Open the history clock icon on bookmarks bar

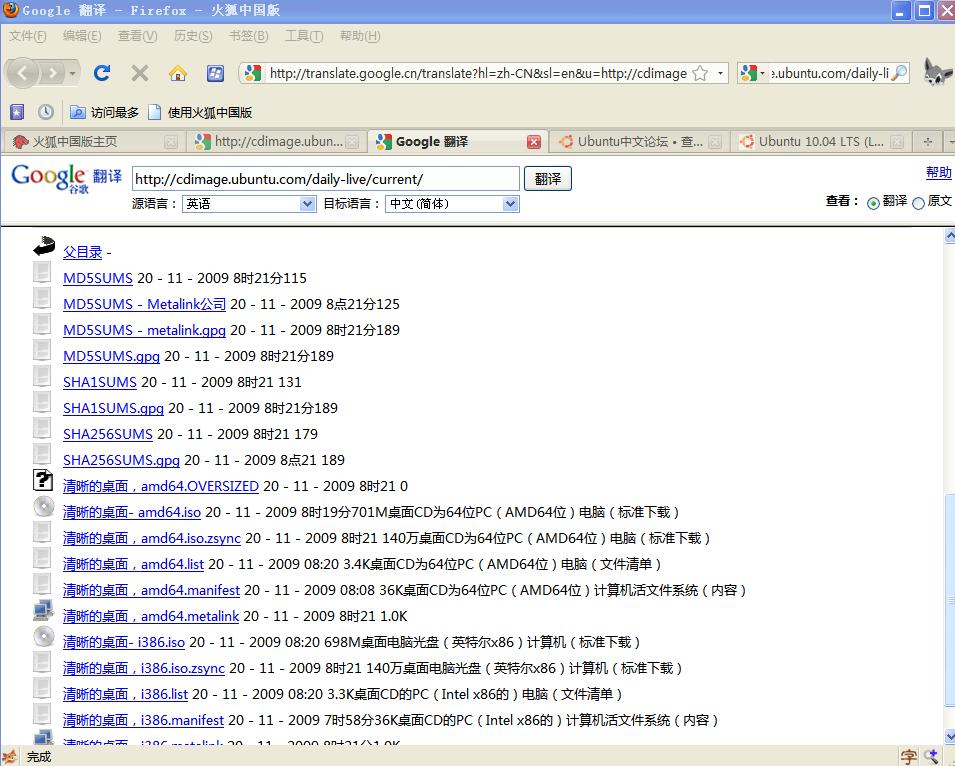[46, 112]
